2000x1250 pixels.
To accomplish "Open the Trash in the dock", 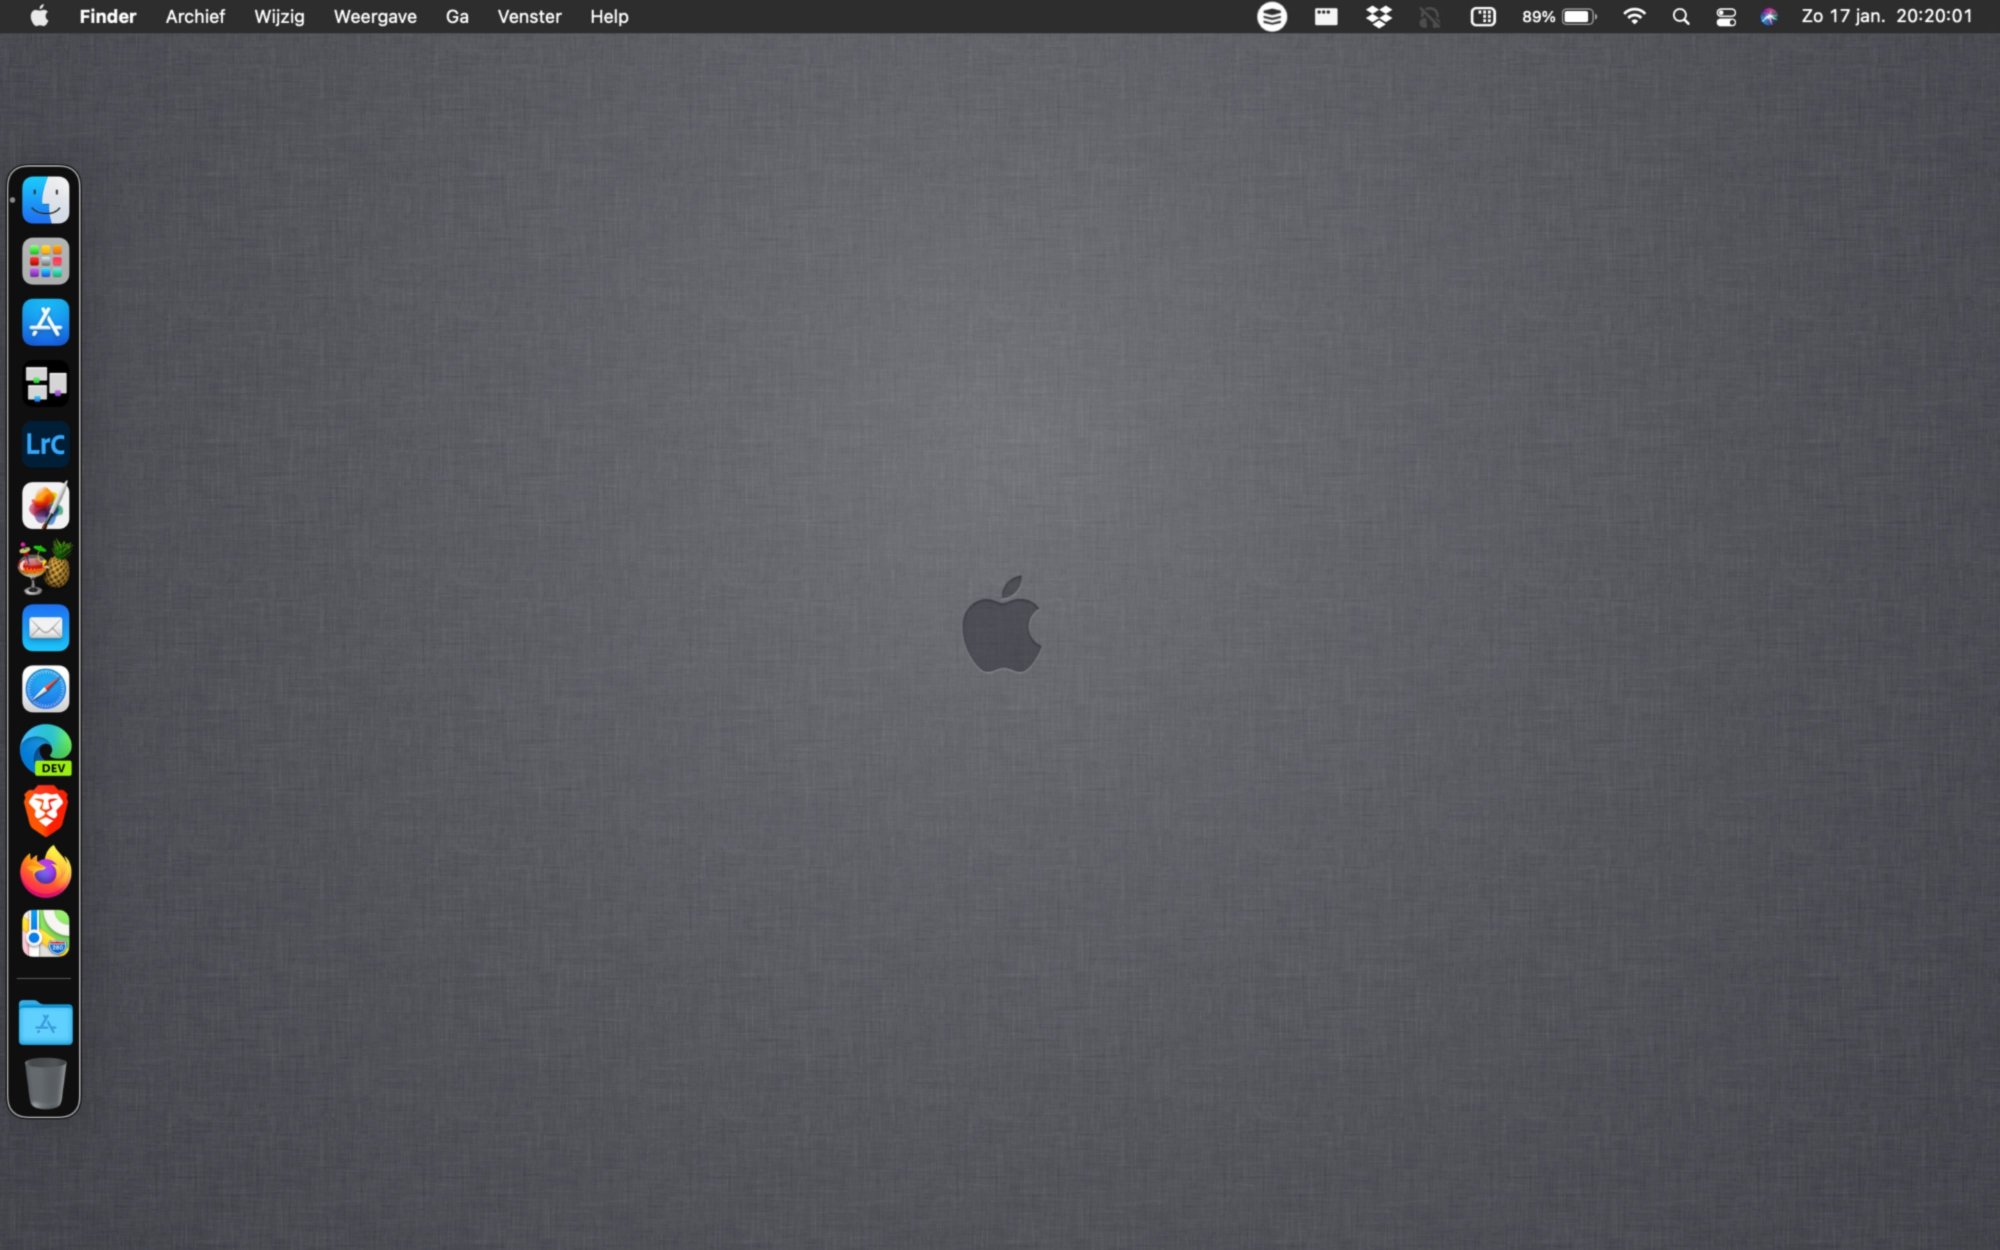I will click(45, 1084).
